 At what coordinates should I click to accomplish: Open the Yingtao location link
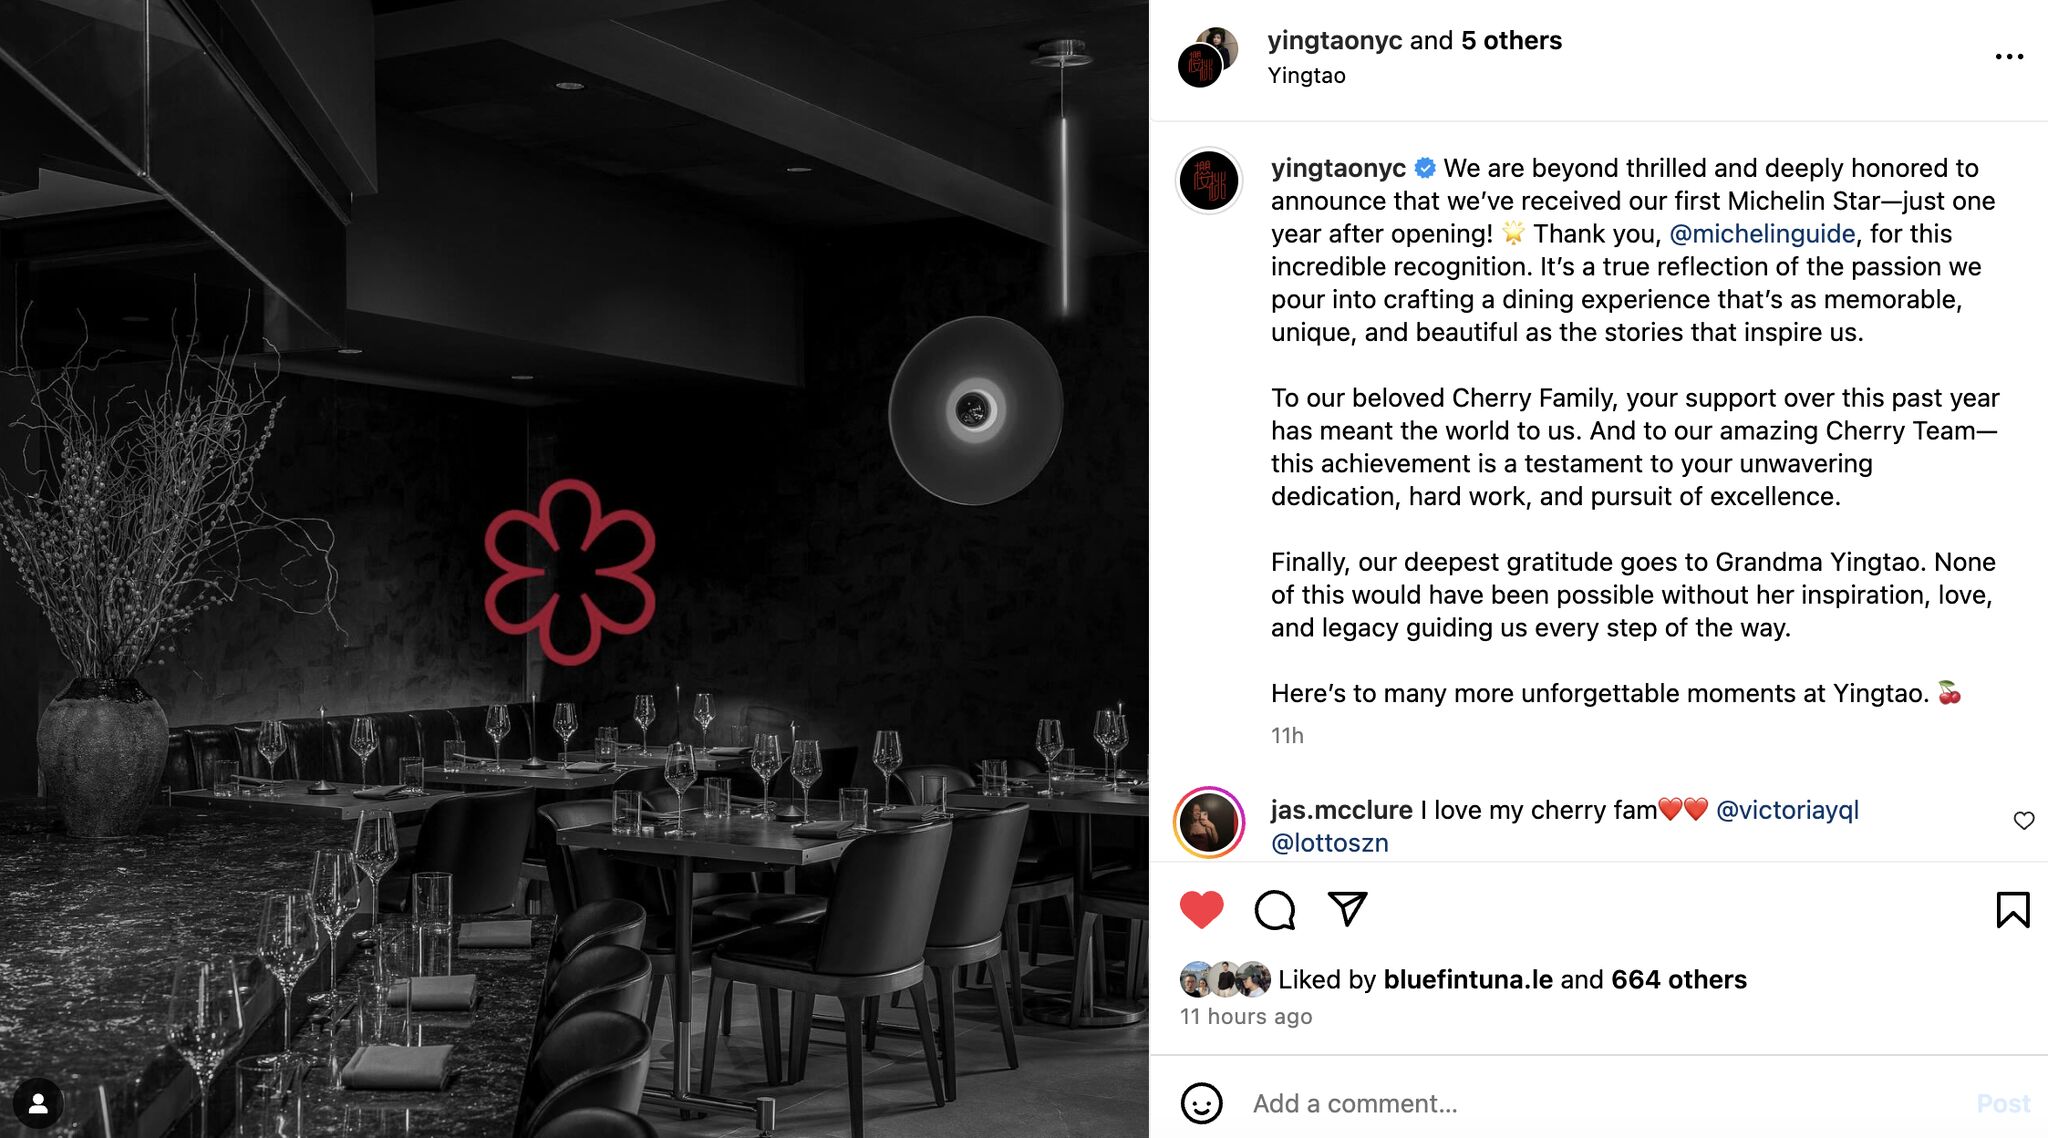(1306, 76)
